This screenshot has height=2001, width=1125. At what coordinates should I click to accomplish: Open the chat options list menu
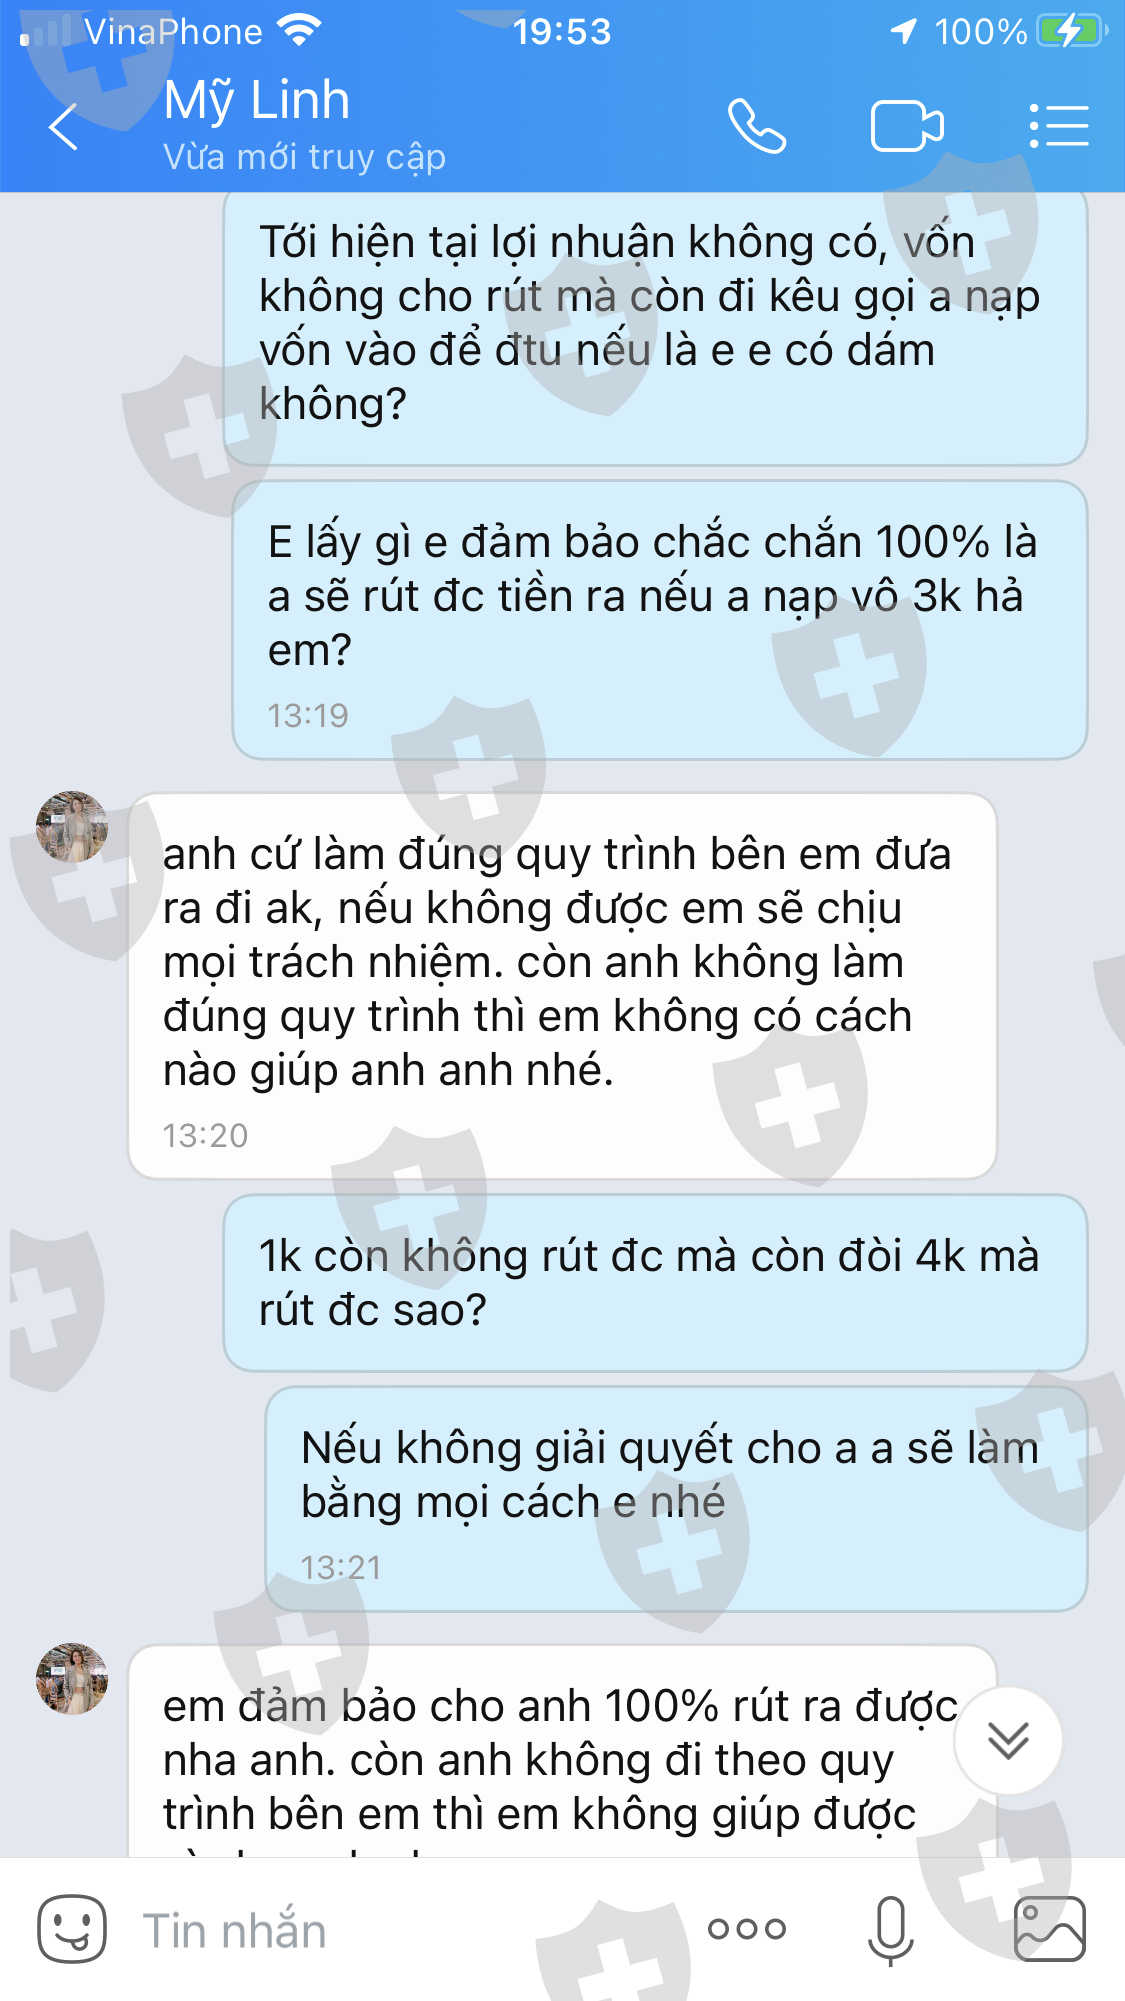(1059, 126)
